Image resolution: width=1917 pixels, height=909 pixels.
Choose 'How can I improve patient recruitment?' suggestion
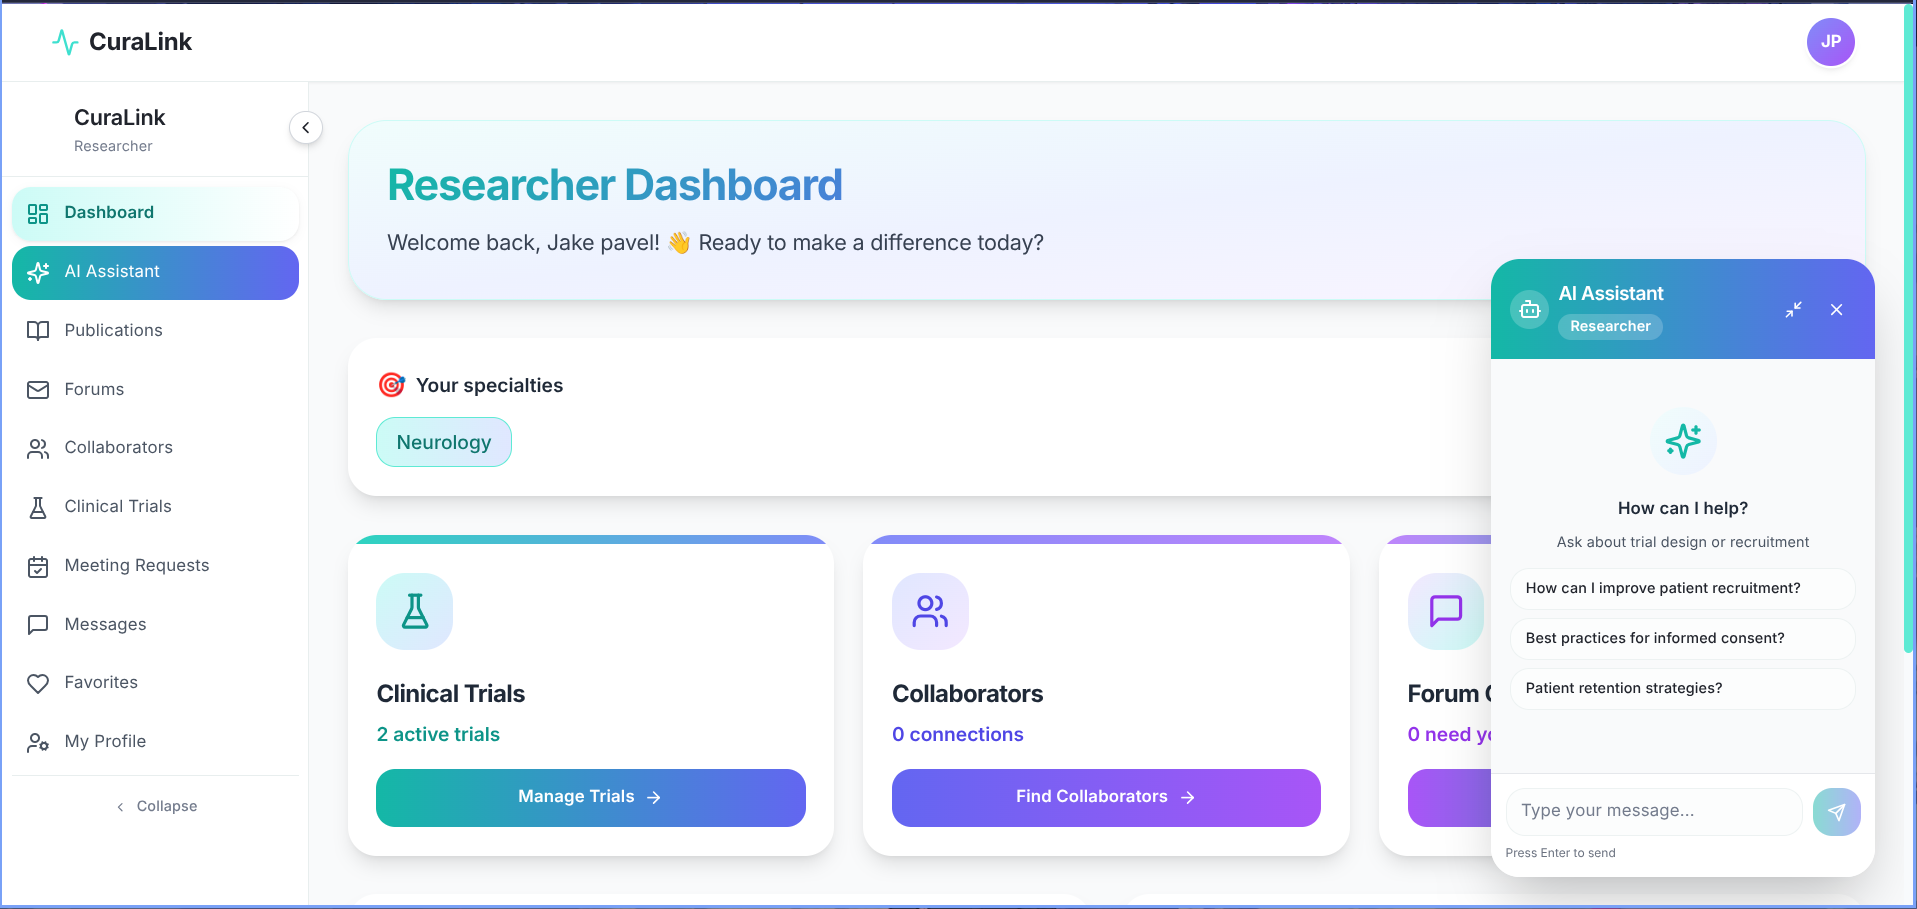[x=1682, y=589]
